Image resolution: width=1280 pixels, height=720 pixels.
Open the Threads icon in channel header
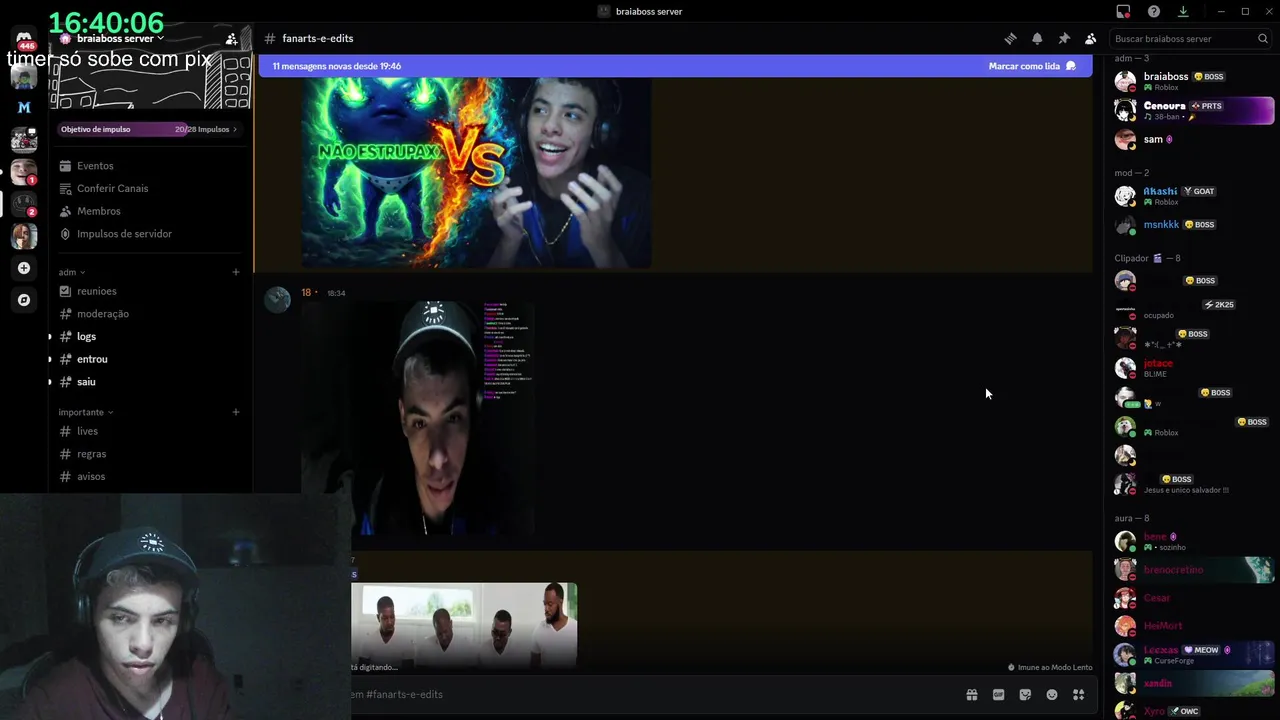coord(1010,38)
